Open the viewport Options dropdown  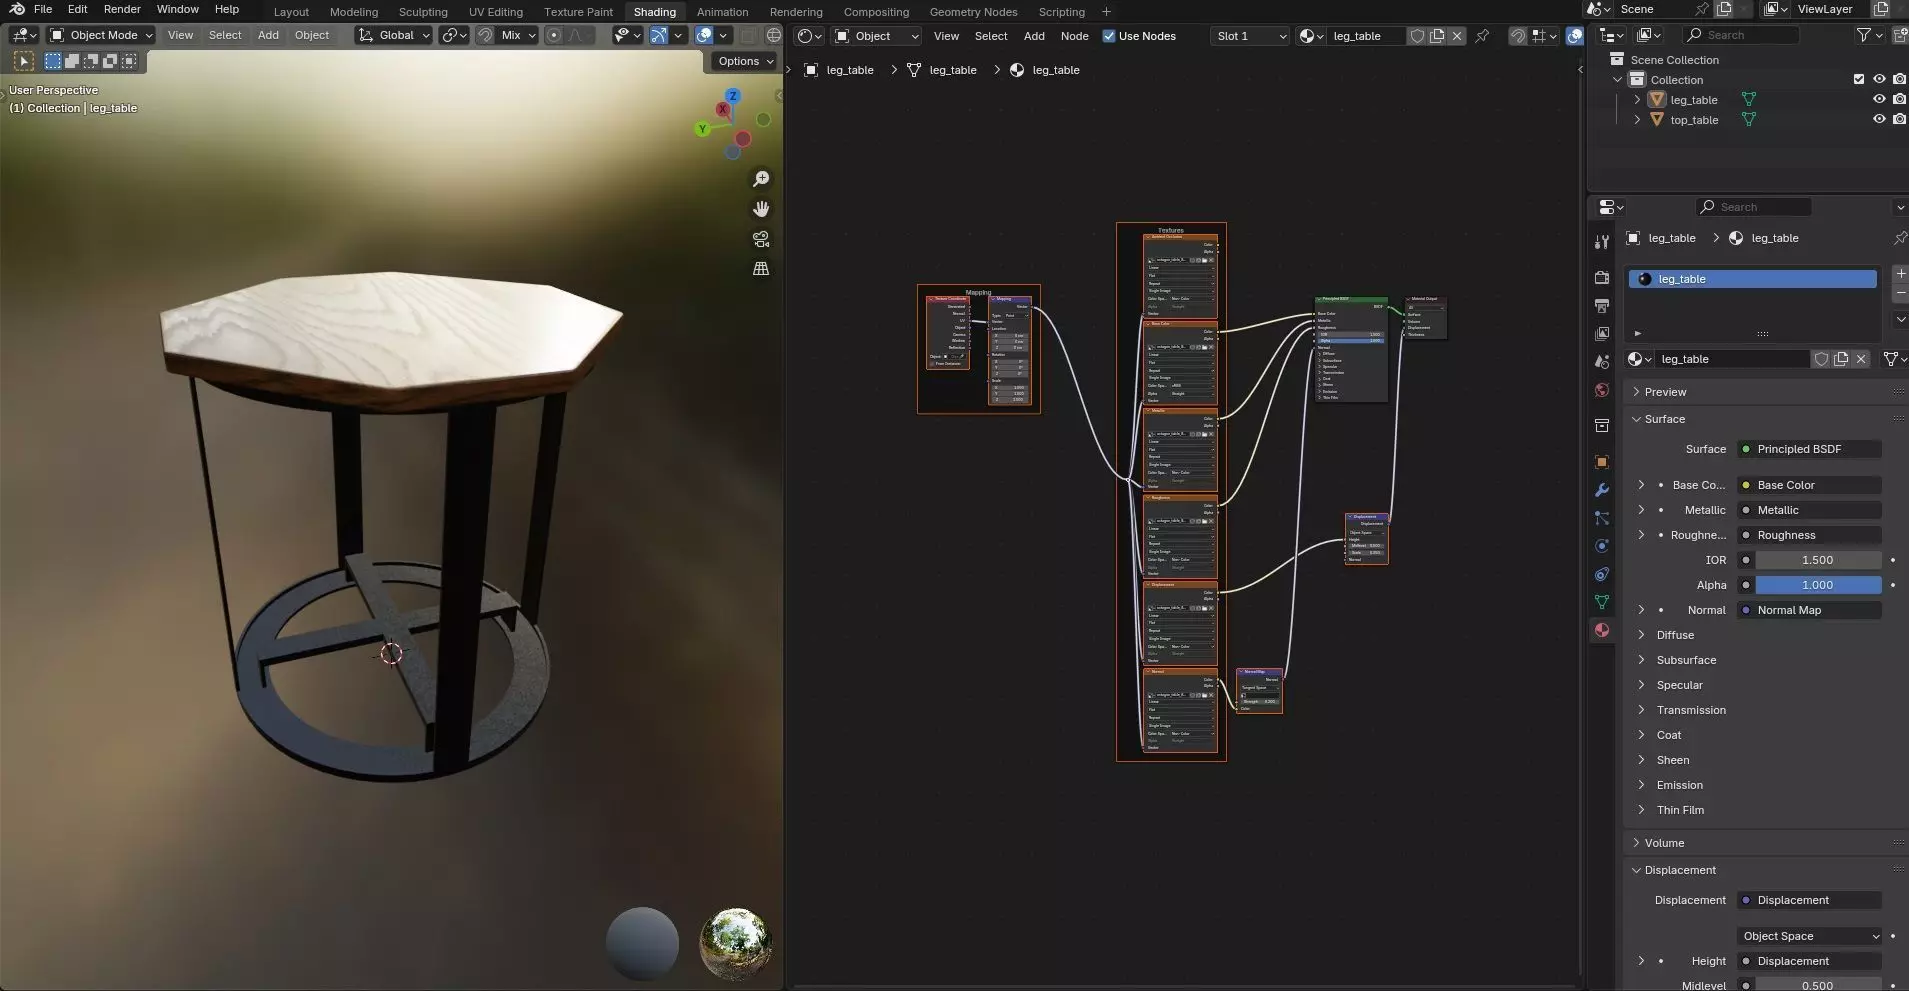coord(746,61)
